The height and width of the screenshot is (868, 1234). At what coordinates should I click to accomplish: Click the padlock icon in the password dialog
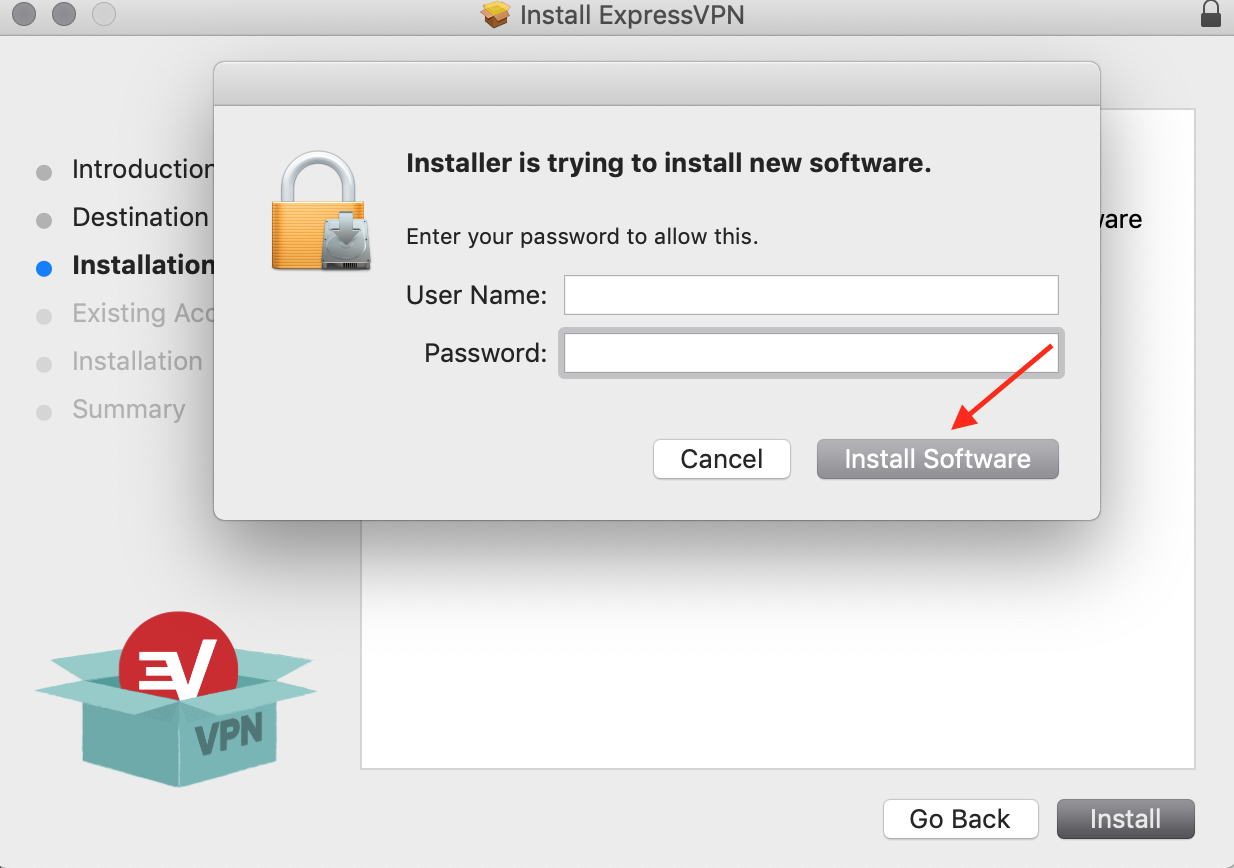click(320, 210)
